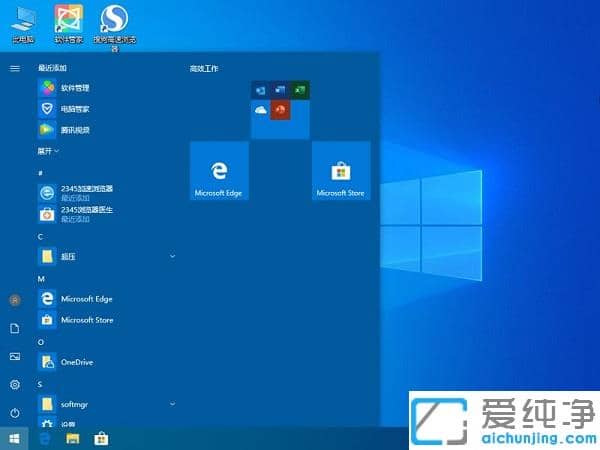The width and height of the screenshot is (600, 450).
Task: Open the large Microsoft Store tile
Action: pyautogui.click(x=341, y=171)
